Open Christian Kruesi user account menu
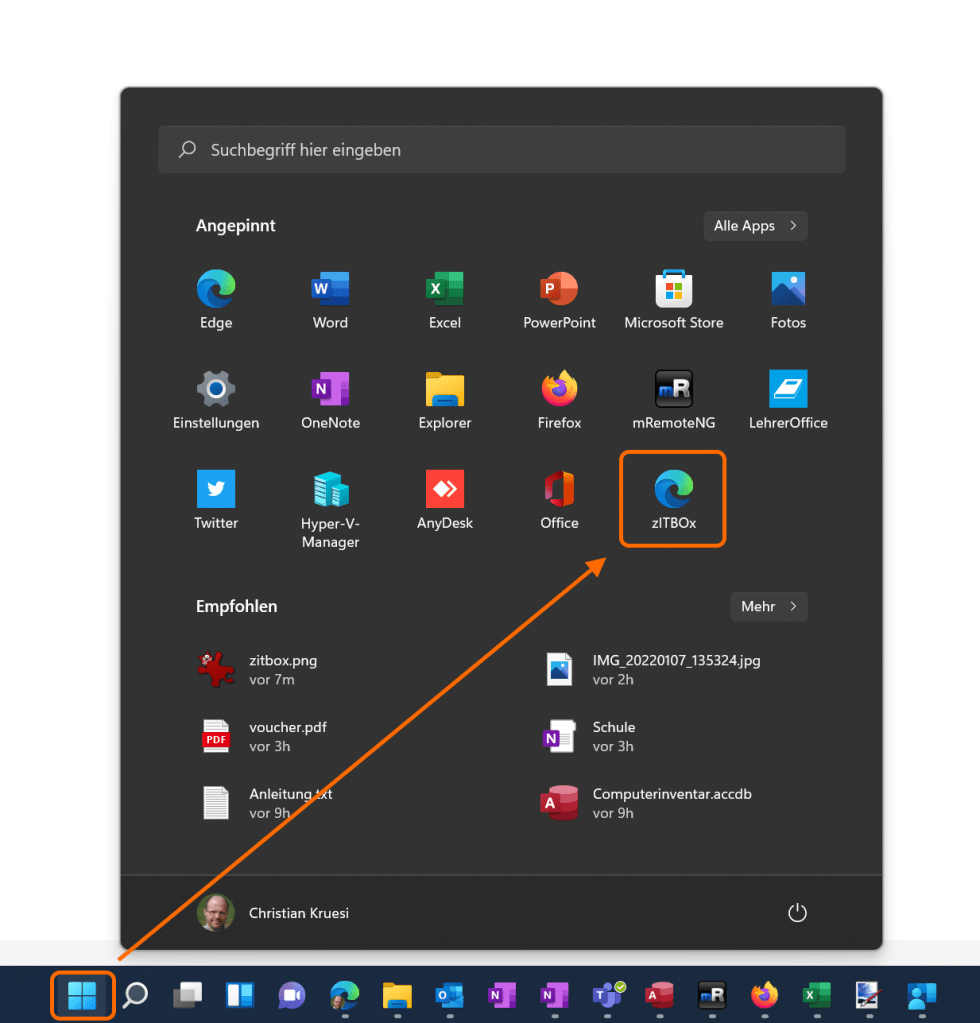The height and width of the screenshot is (1023, 980). pyautogui.click(x=274, y=913)
